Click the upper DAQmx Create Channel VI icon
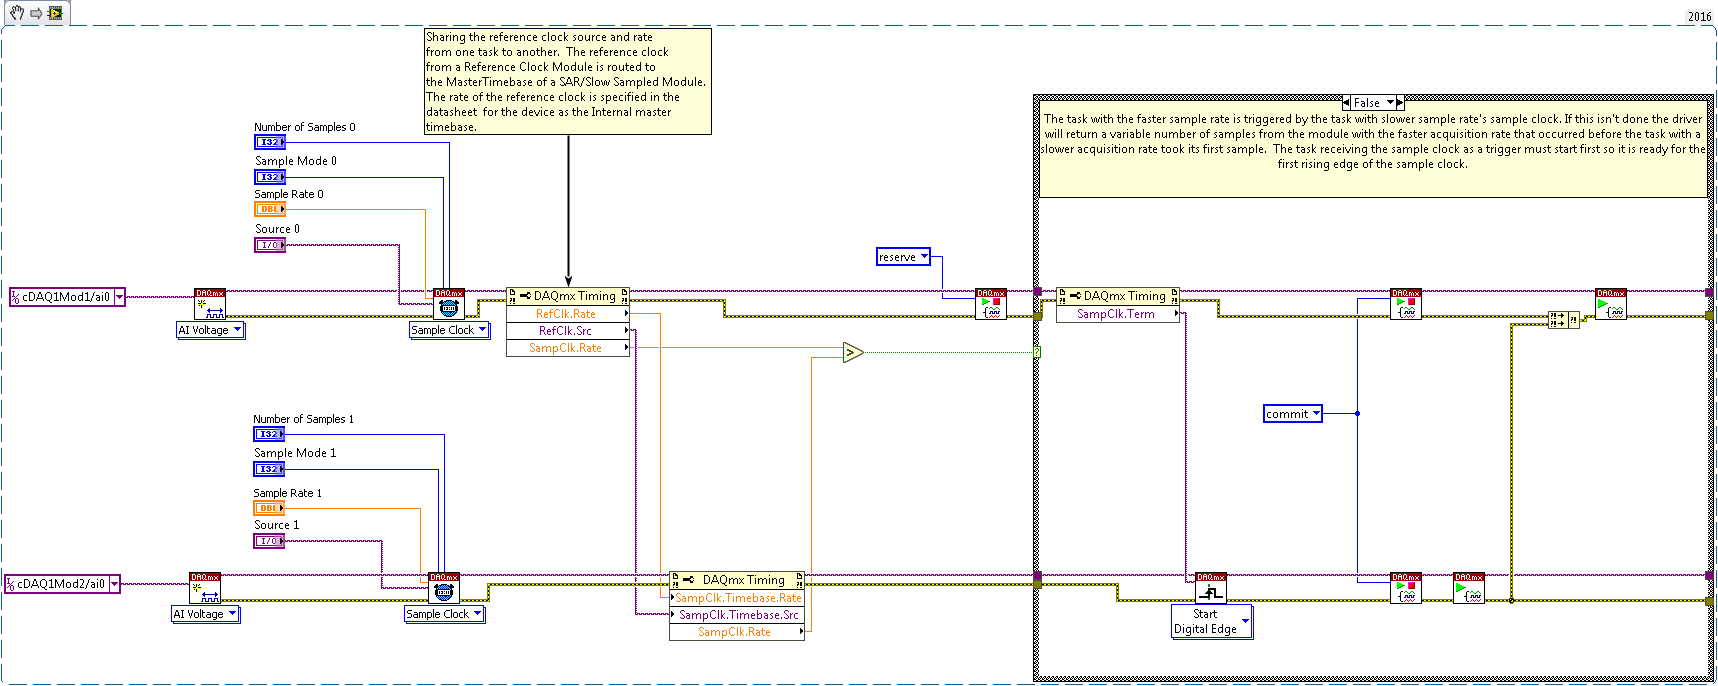 [x=210, y=304]
